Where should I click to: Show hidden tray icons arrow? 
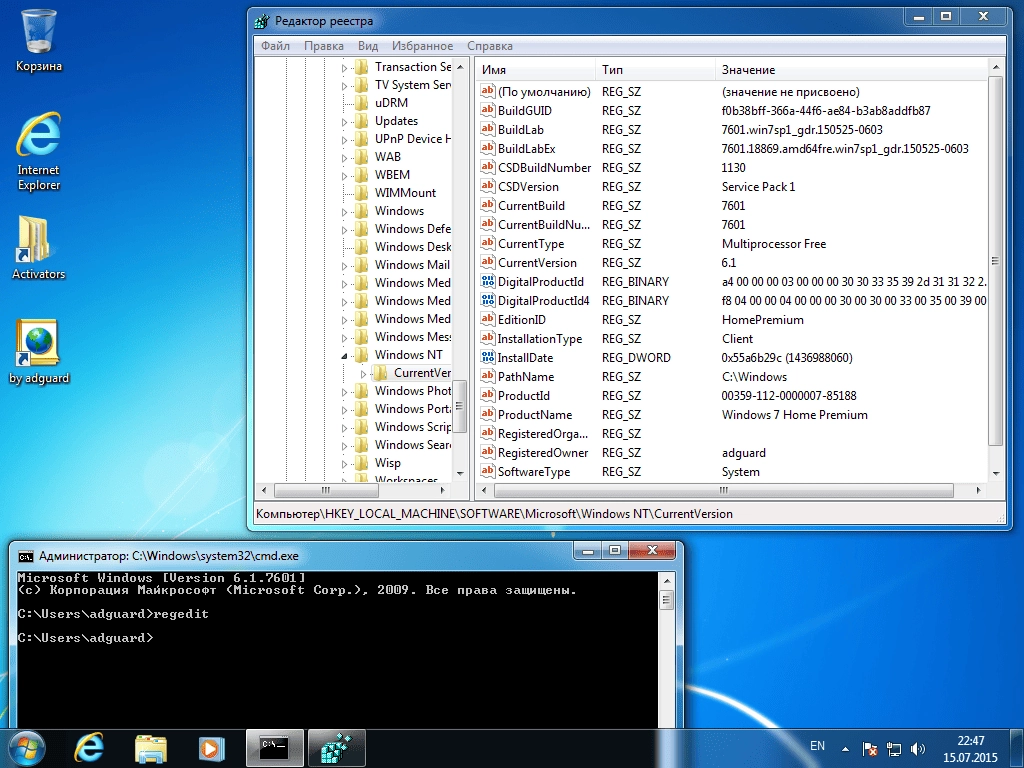pos(845,748)
